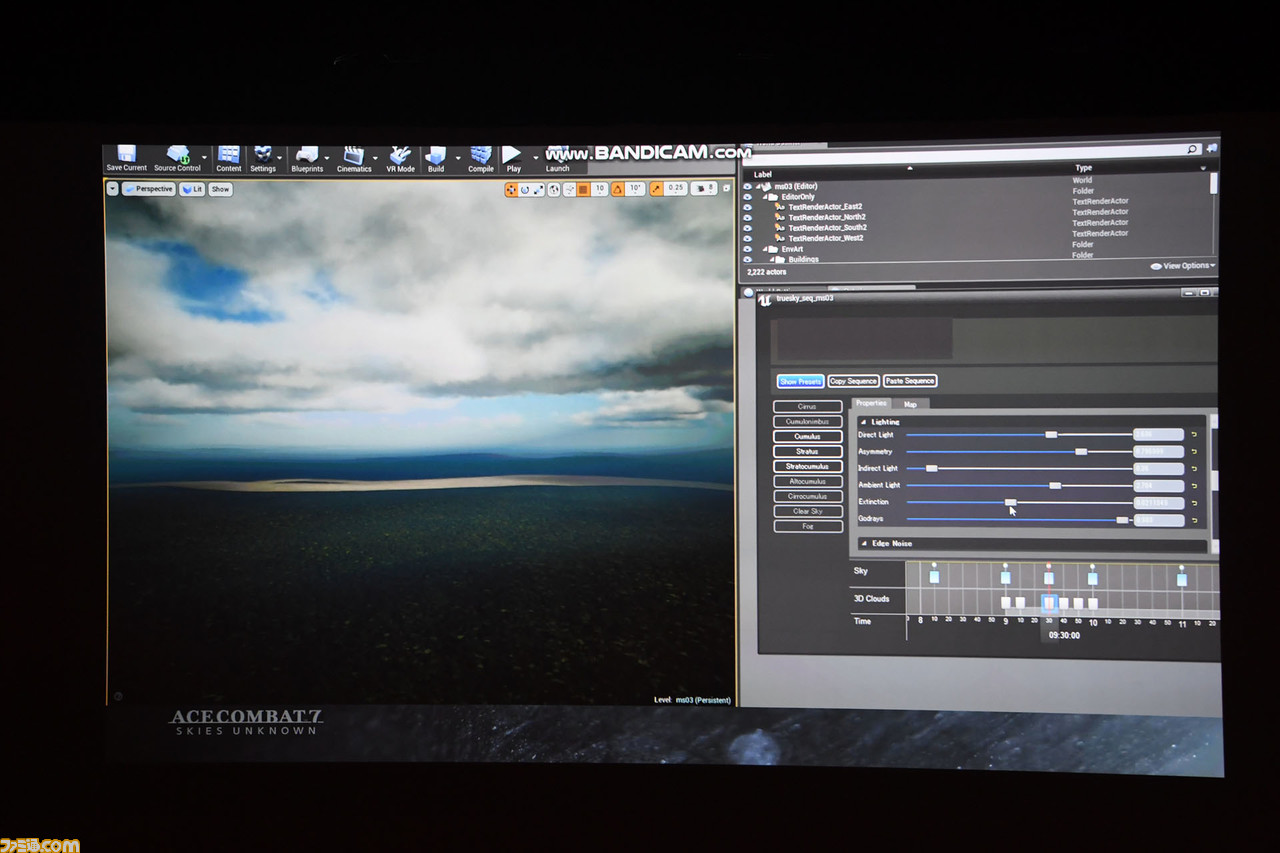Reset Extinction with its yellow arrow
Image resolution: width=1280 pixels, height=853 pixels.
click(x=1194, y=503)
